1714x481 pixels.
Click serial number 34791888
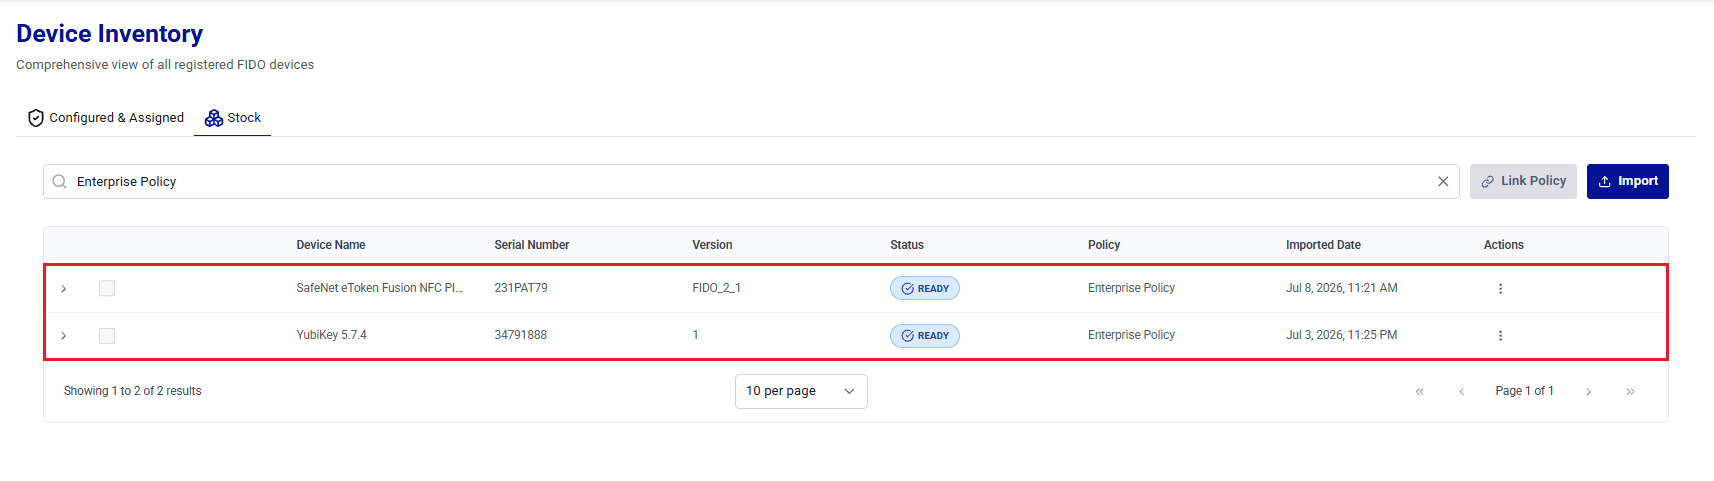coord(521,335)
